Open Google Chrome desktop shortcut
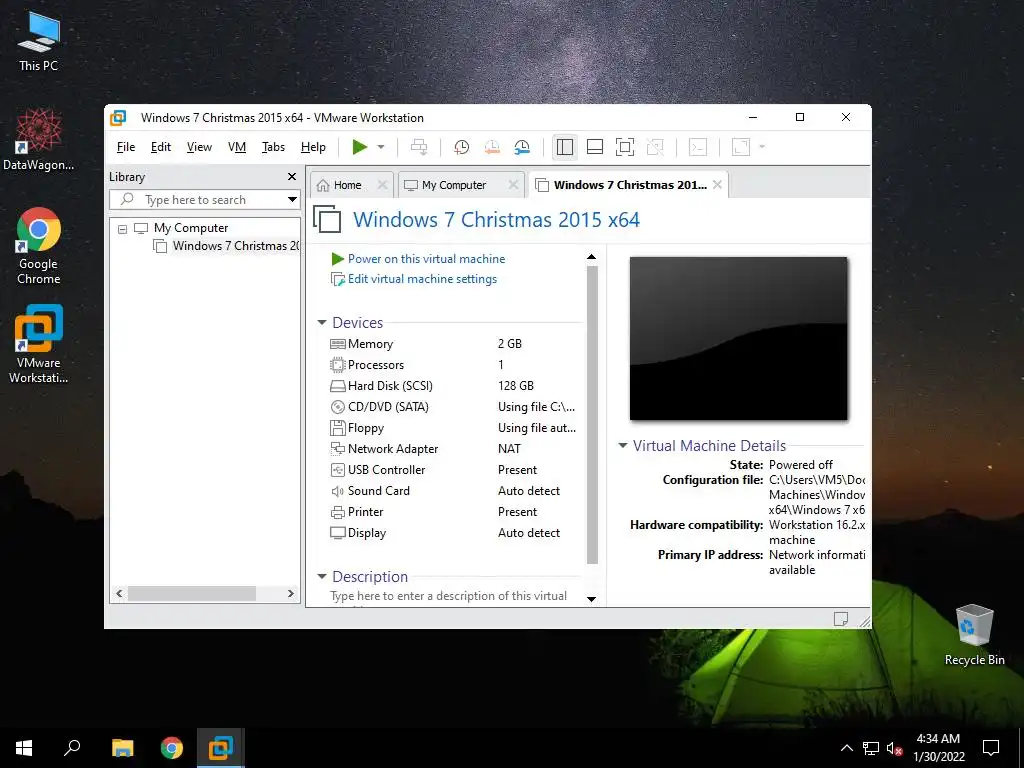1024x768 pixels. 39,246
